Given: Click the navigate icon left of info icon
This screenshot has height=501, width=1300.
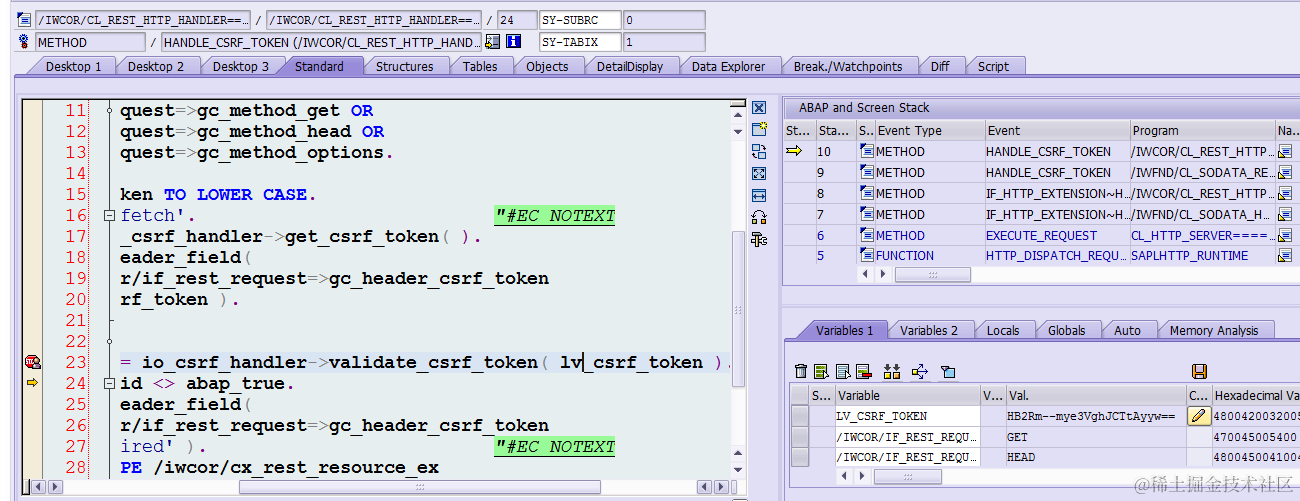Looking at the screenshot, I should click(492, 42).
